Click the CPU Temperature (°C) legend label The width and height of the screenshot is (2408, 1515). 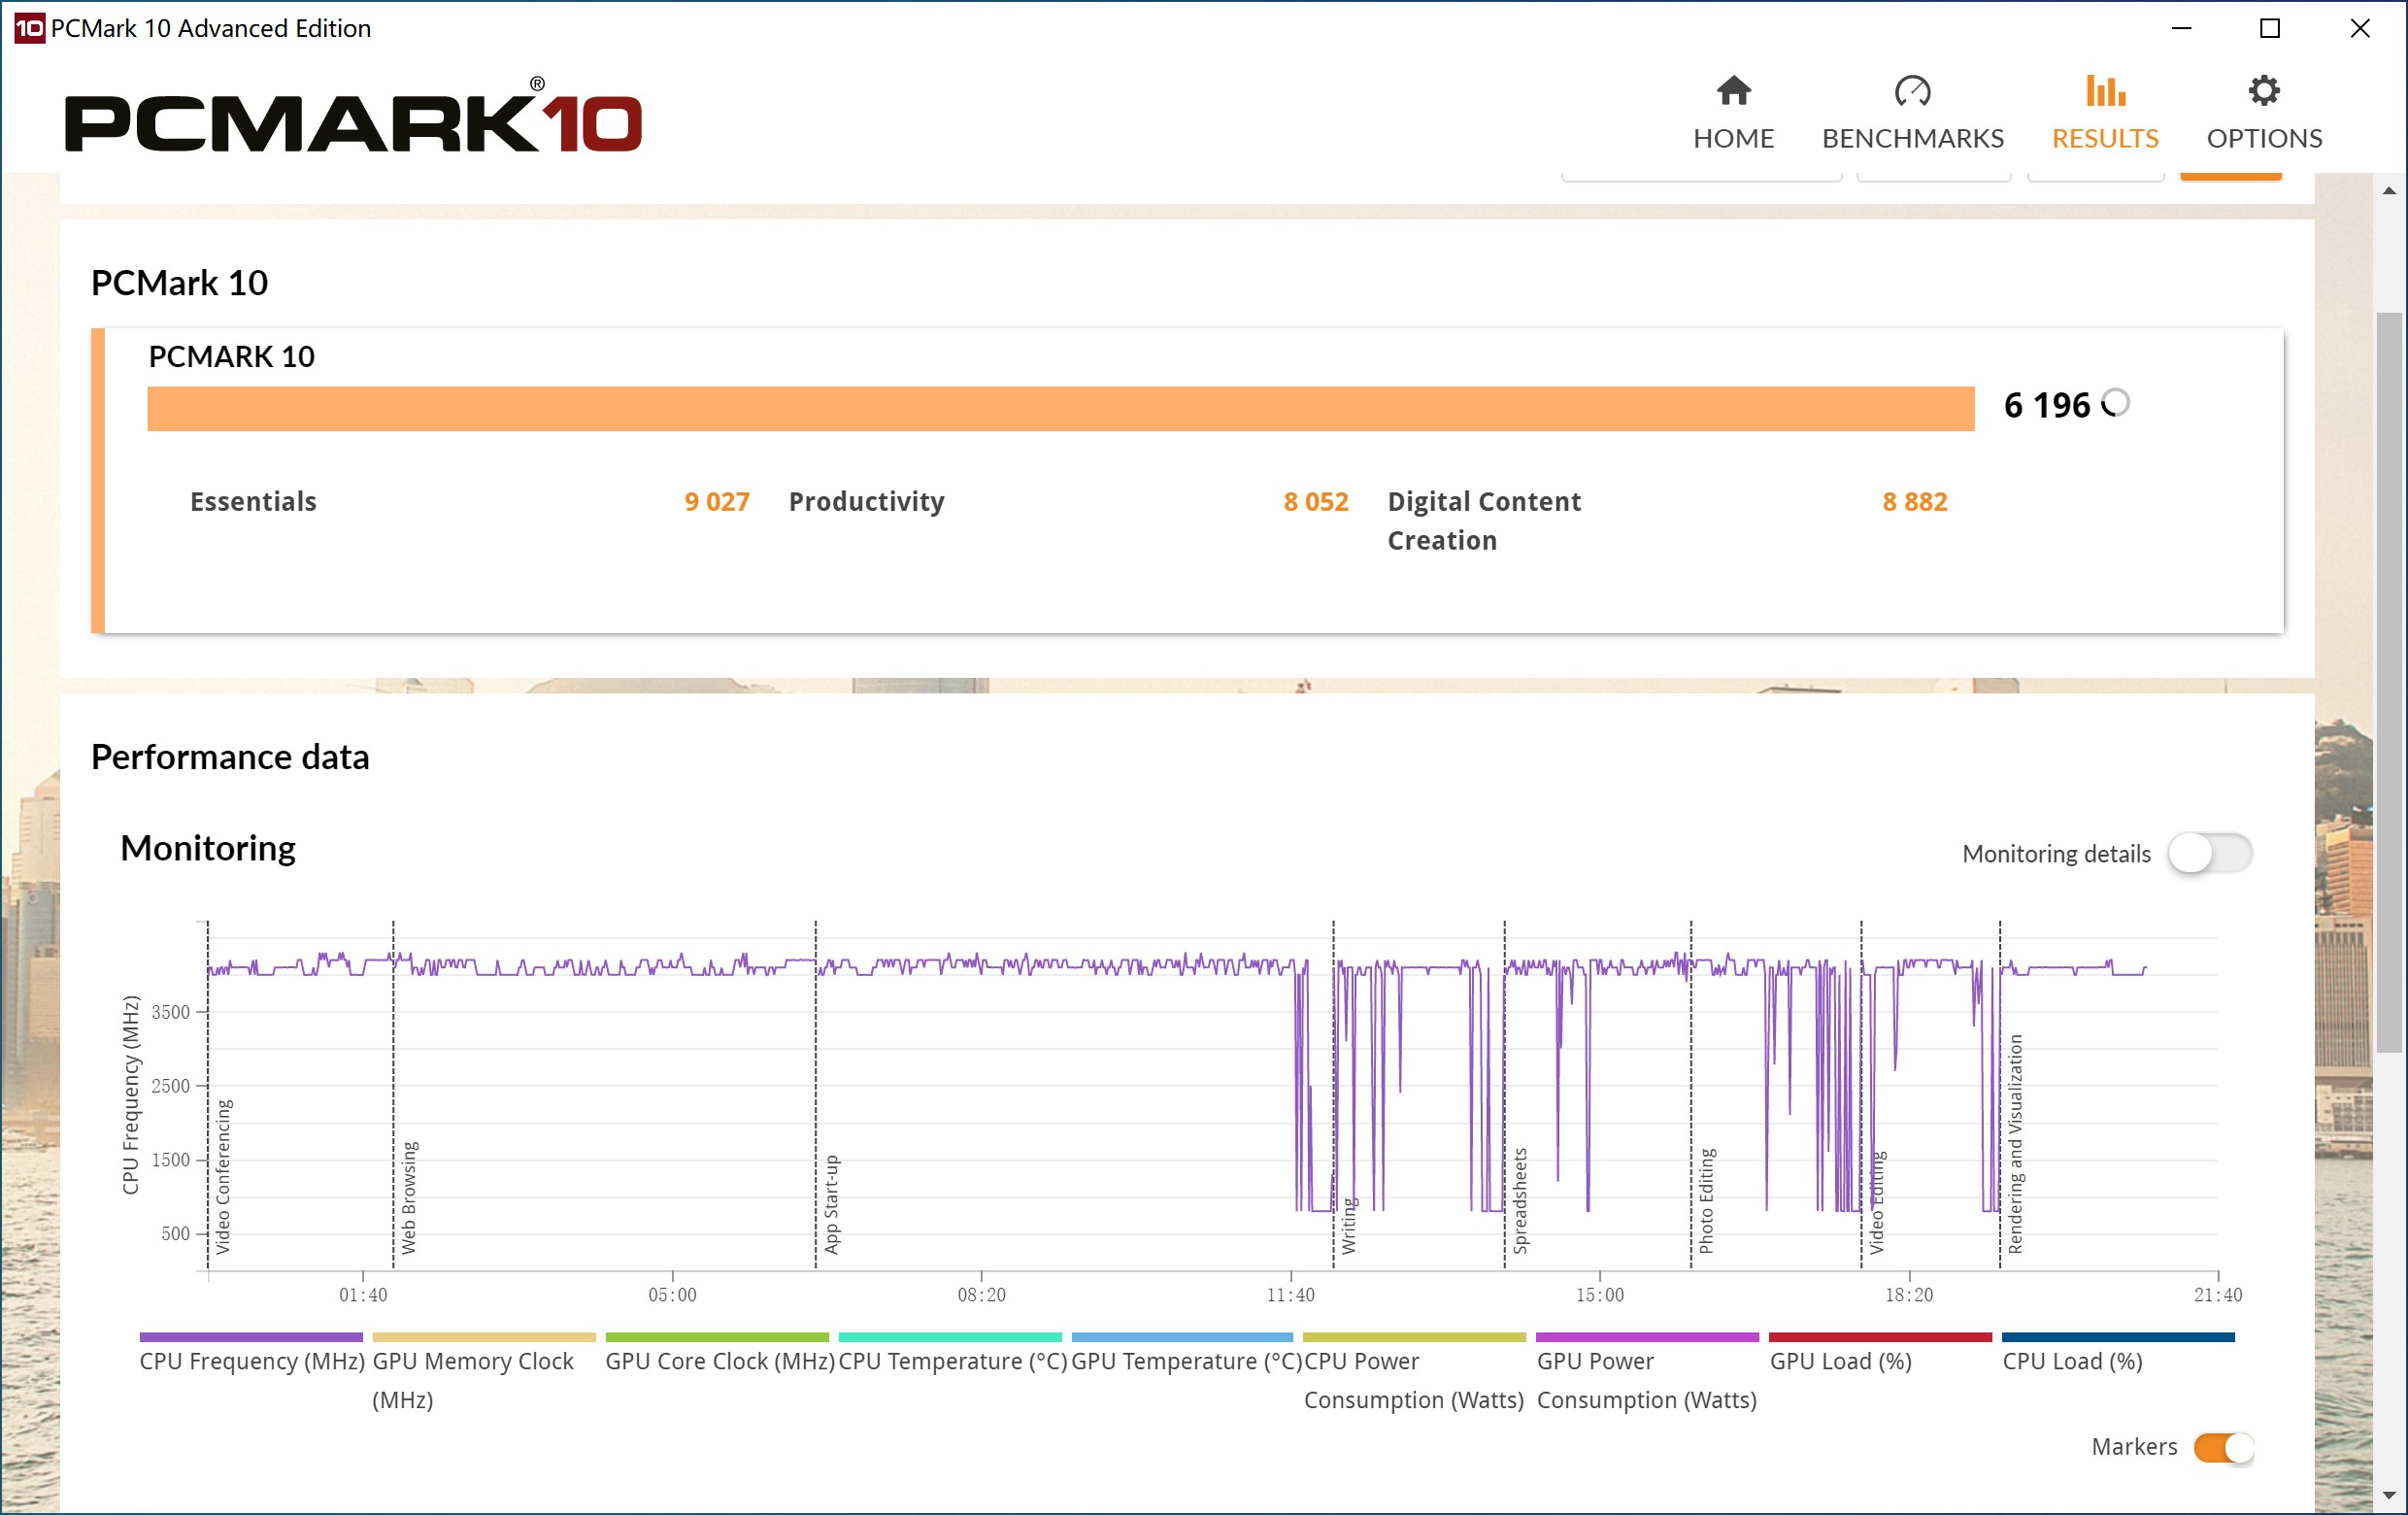[x=952, y=1361]
